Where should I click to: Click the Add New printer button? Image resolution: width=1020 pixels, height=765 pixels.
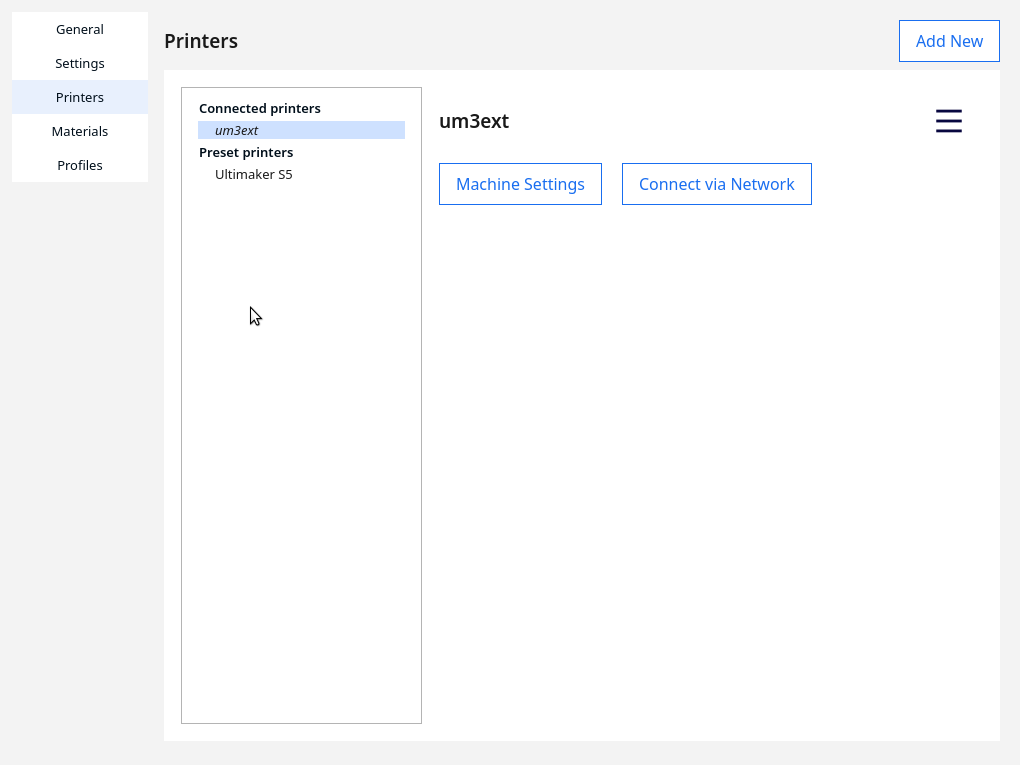pos(949,41)
